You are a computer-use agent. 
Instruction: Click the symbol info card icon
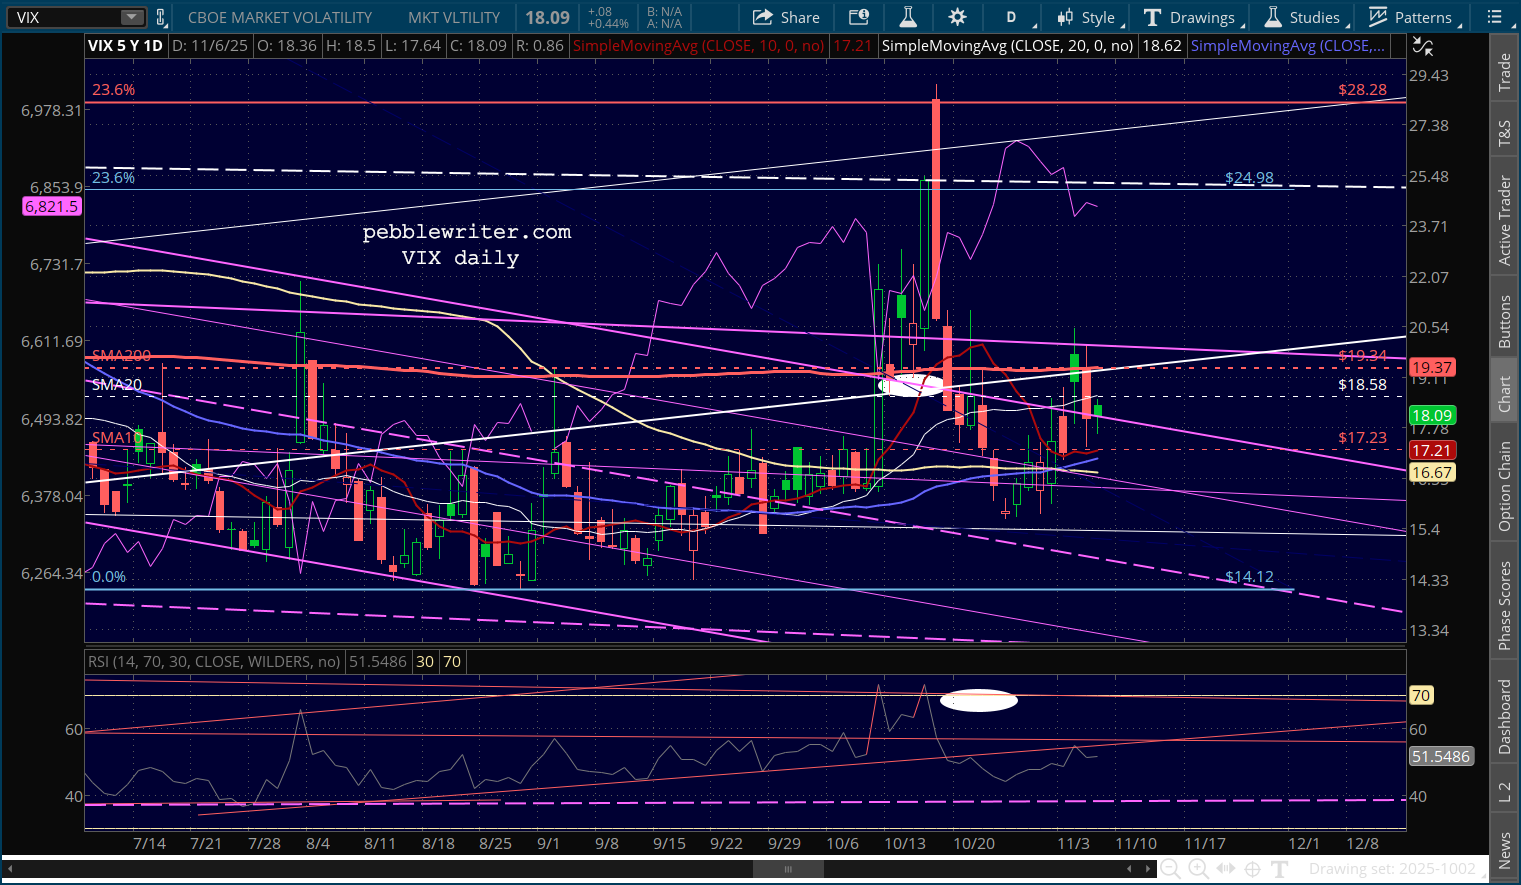859,17
